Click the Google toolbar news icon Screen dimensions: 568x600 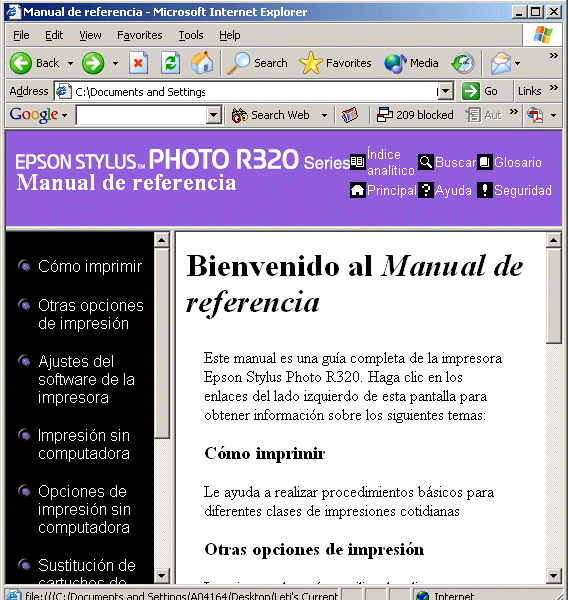coord(350,115)
